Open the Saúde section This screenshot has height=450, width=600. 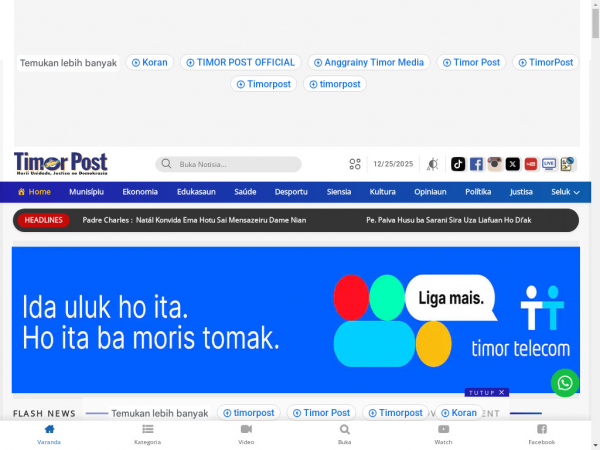tap(245, 192)
